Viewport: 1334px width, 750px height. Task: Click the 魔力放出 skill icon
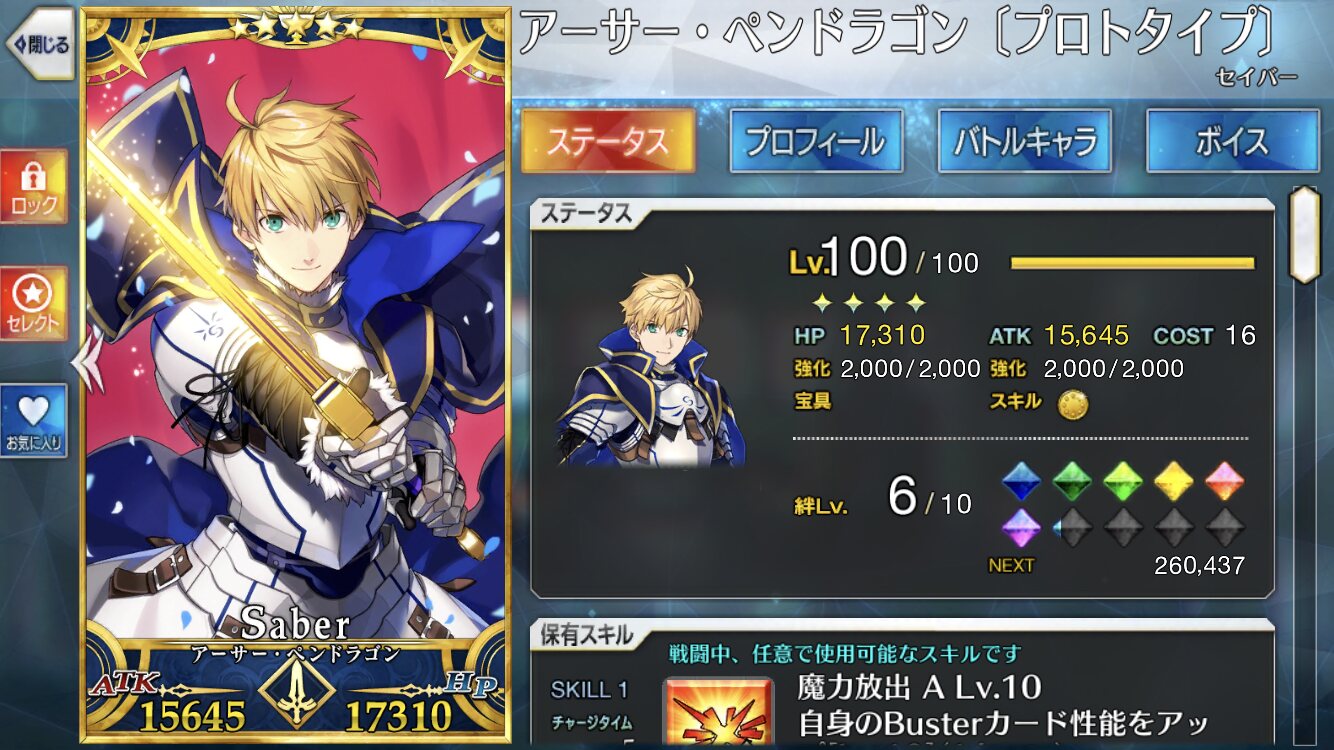719,714
